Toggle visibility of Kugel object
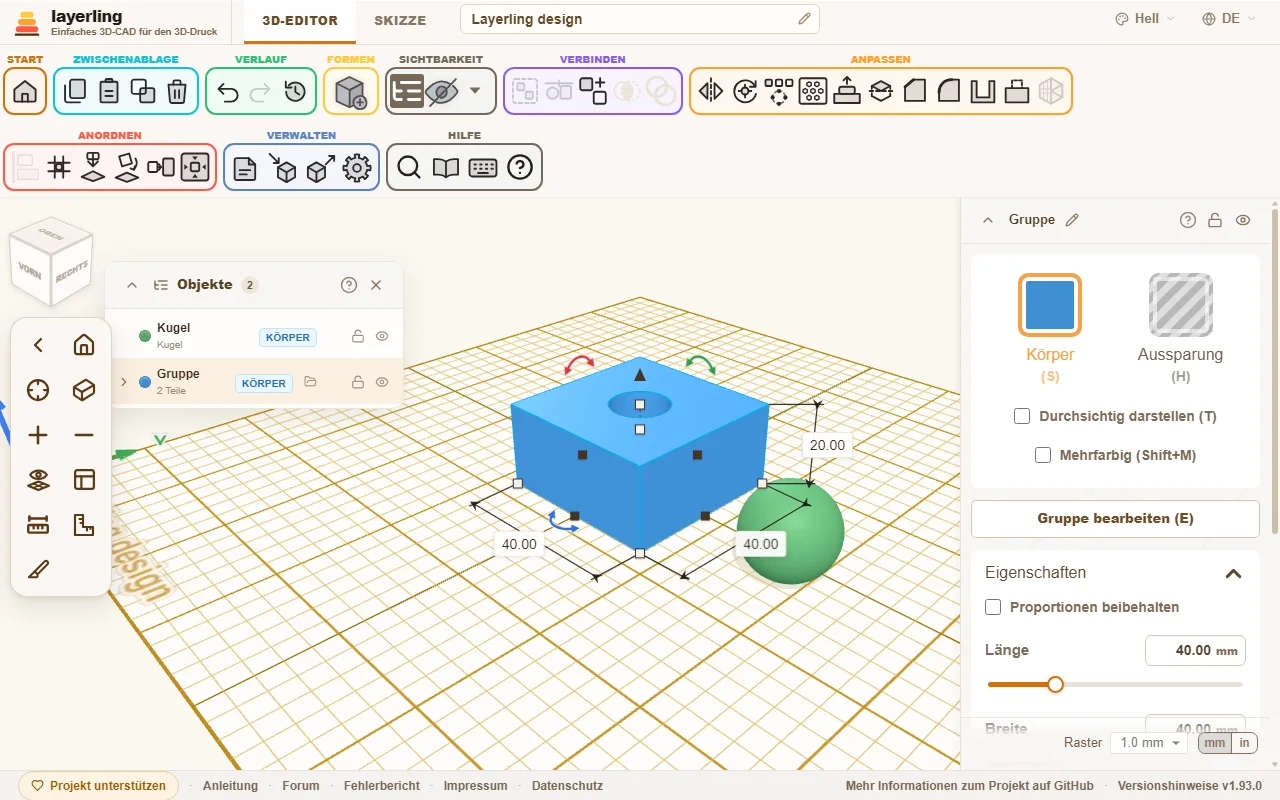 [382, 337]
